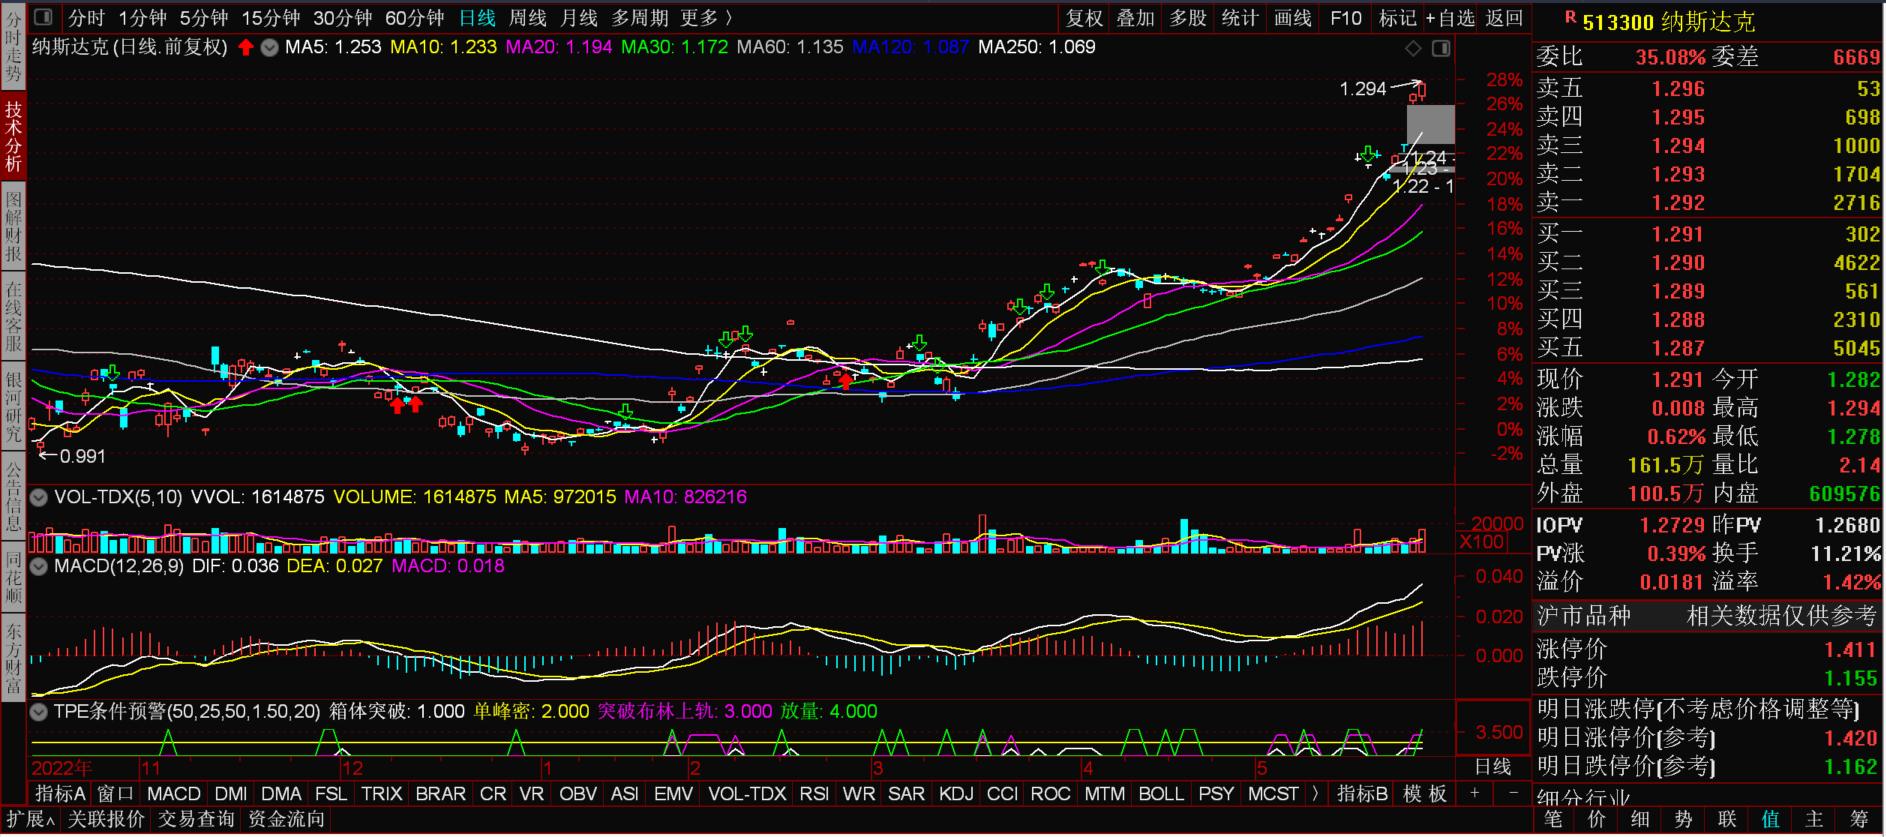This screenshot has height=837, width=1886.
Task: Click the 返回 back button
Action: tap(1504, 18)
